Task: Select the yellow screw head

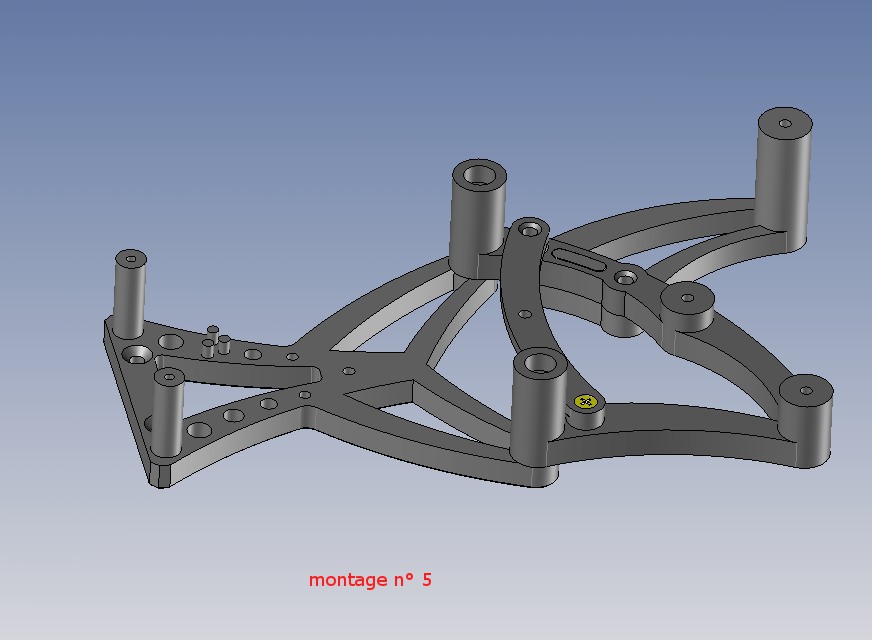Action: point(585,401)
